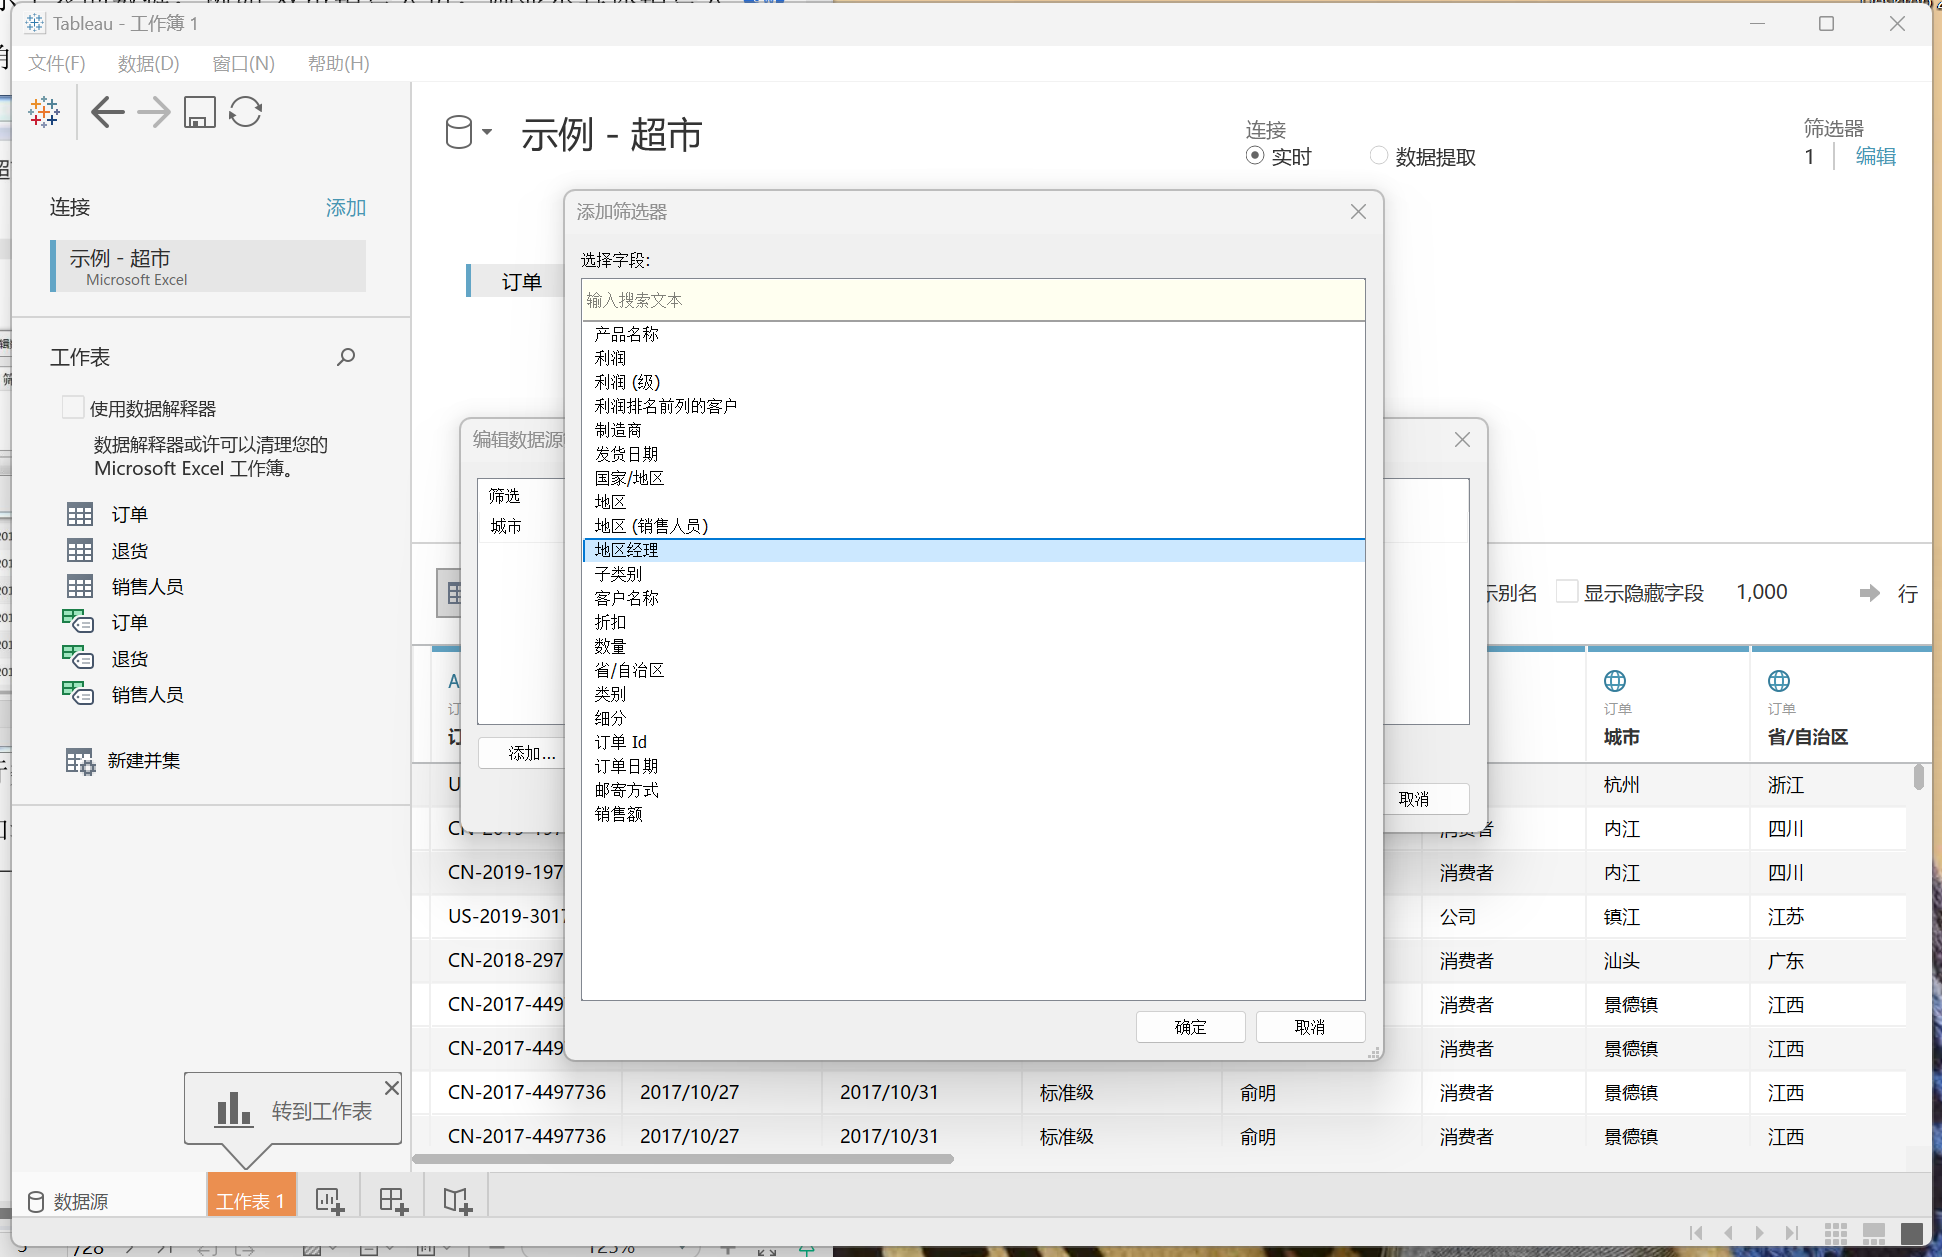Image resolution: width=1942 pixels, height=1257 pixels.
Task: Open the 数据(D) menu
Action: pos(148,64)
